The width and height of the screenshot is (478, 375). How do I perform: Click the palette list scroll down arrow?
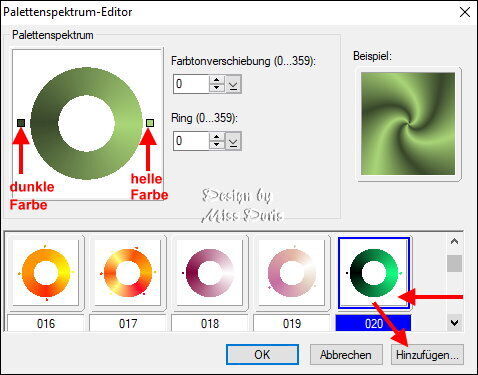pos(454,323)
